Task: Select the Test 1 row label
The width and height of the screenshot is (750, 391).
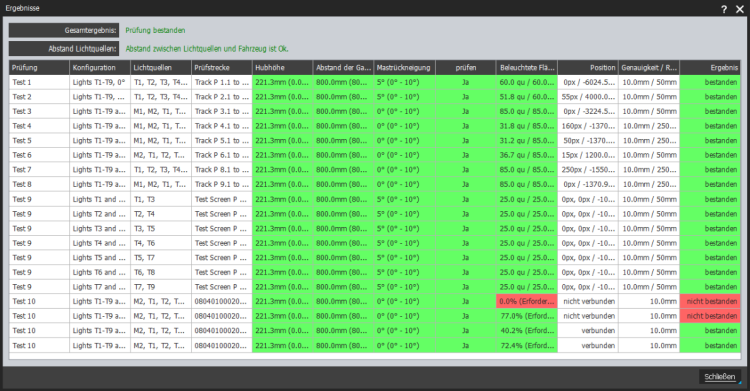Action: (39, 82)
